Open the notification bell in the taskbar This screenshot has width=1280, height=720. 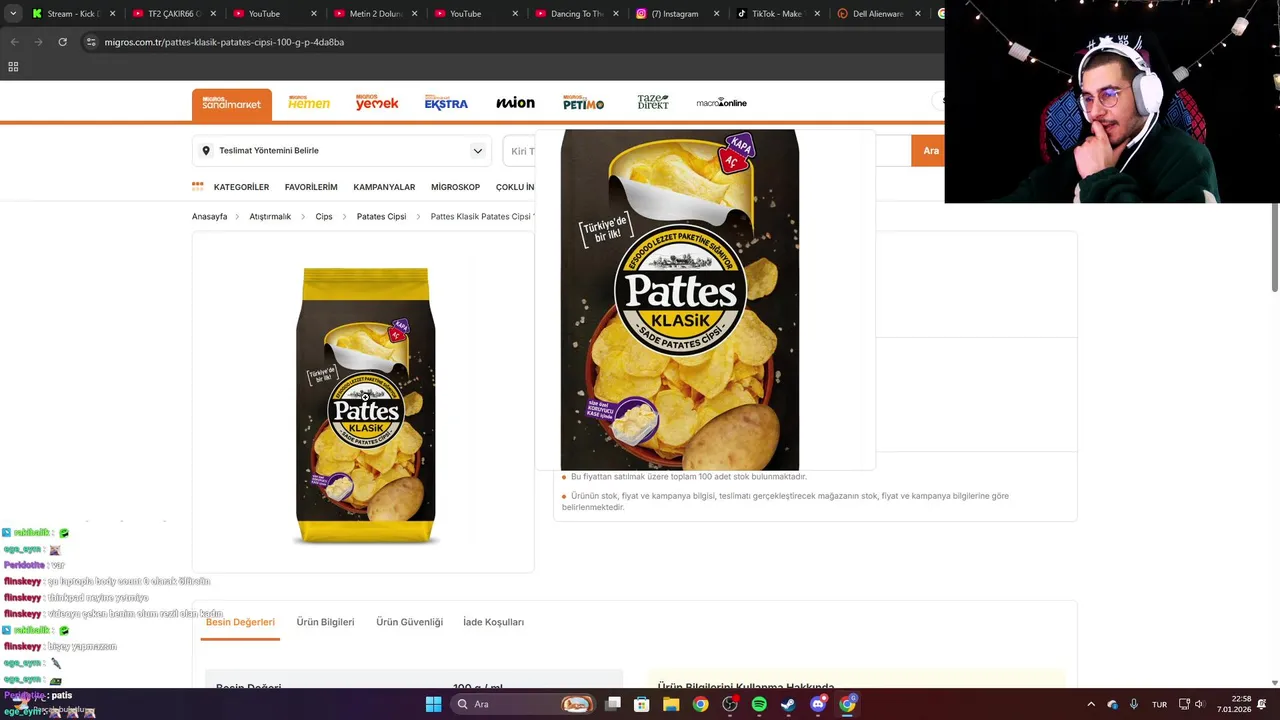(x=1263, y=704)
